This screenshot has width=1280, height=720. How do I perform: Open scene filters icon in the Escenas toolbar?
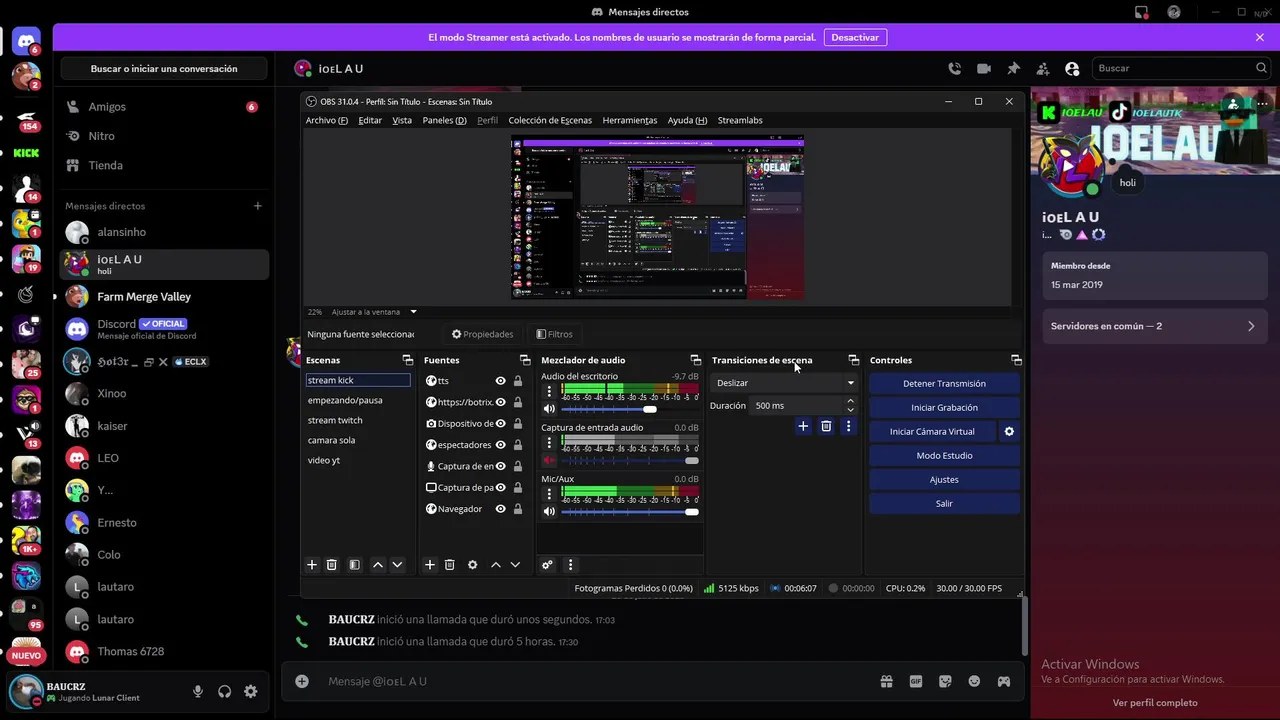(354, 565)
